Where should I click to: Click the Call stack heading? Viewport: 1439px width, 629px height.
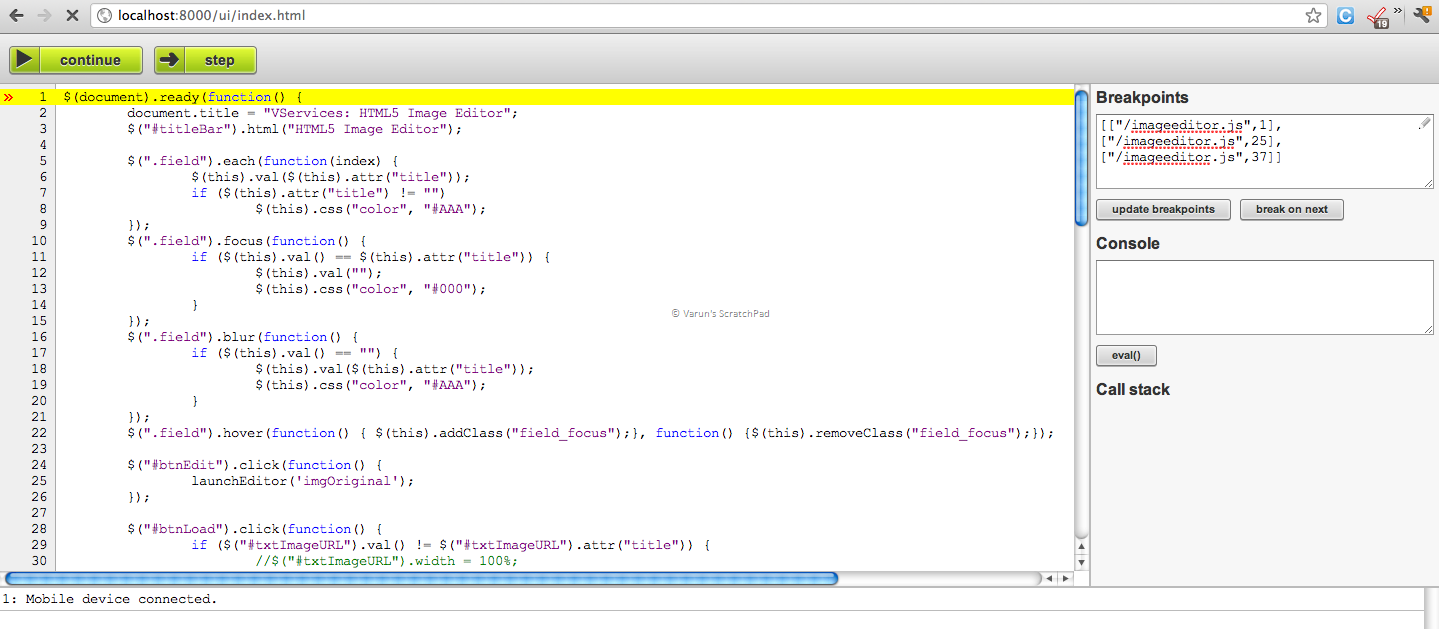point(1133,390)
